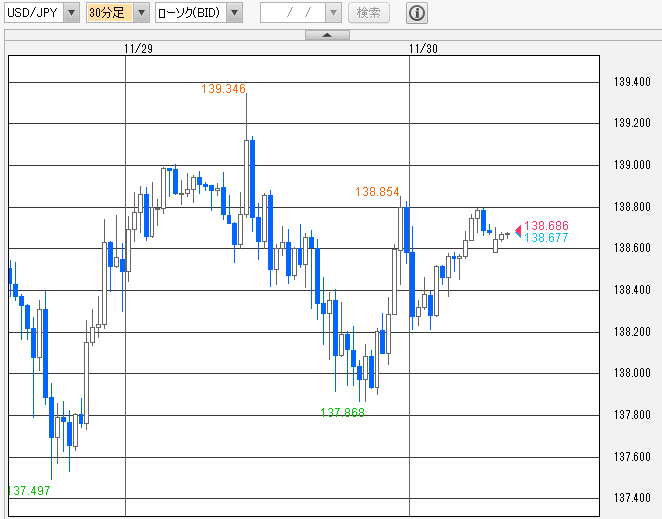Click the 138.800 price axis label
Viewport: 662px width, 519px height.
[632, 207]
